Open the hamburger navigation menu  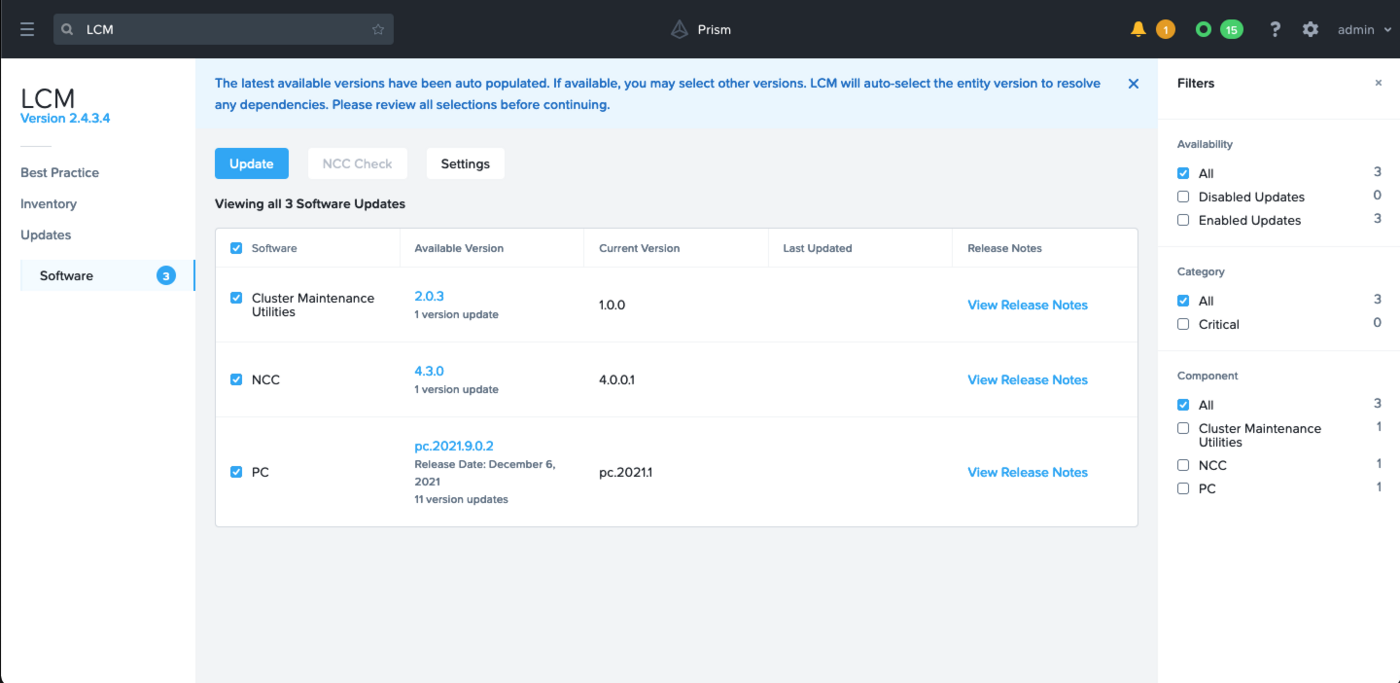pyautogui.click(x=27, y=29)
